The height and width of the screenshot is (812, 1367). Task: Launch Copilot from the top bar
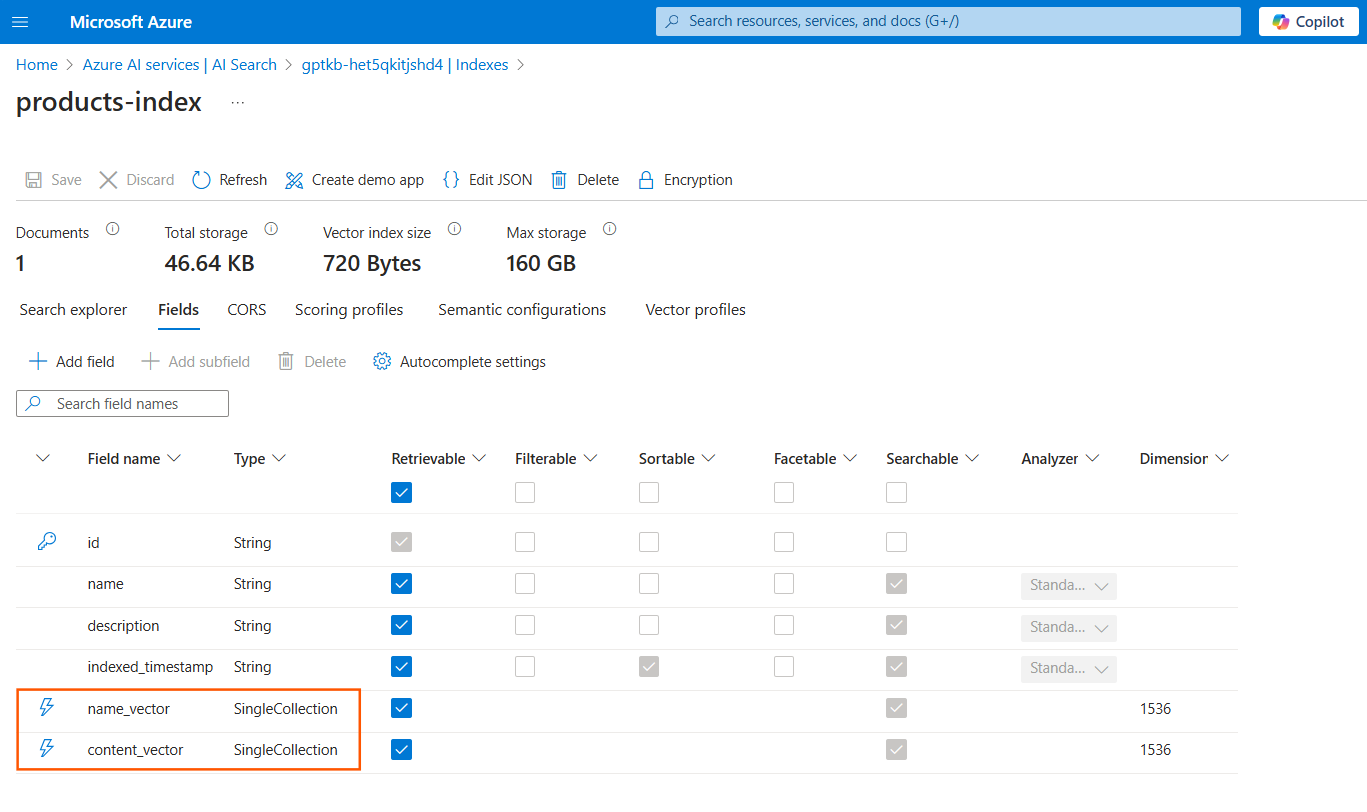(x=1307, y=21)
